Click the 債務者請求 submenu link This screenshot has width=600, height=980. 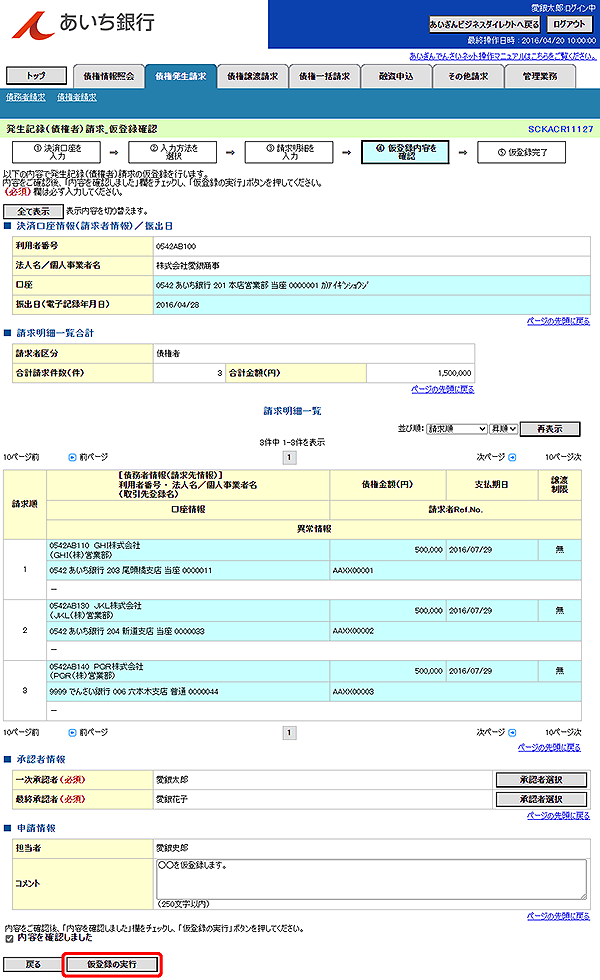26,98
